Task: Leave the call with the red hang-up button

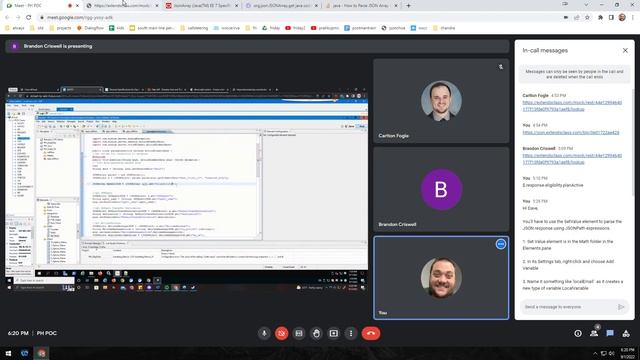Action: (x=371, y=333)
